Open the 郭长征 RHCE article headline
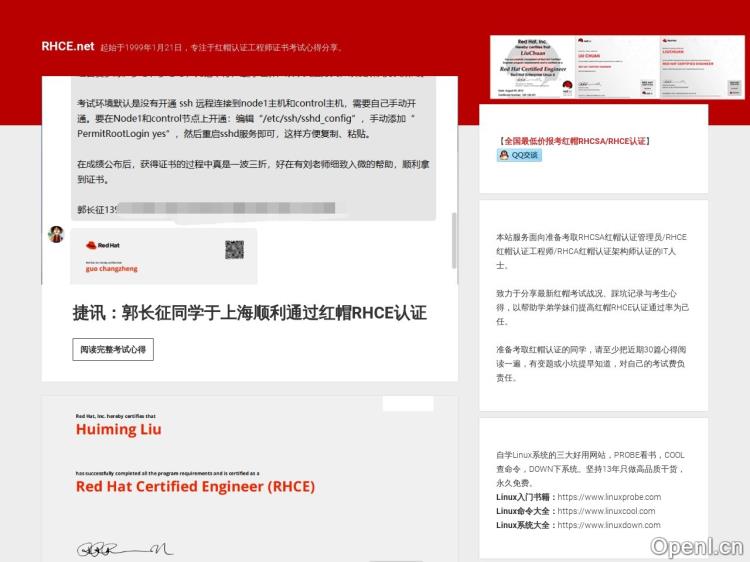 [x=249, y=312]
